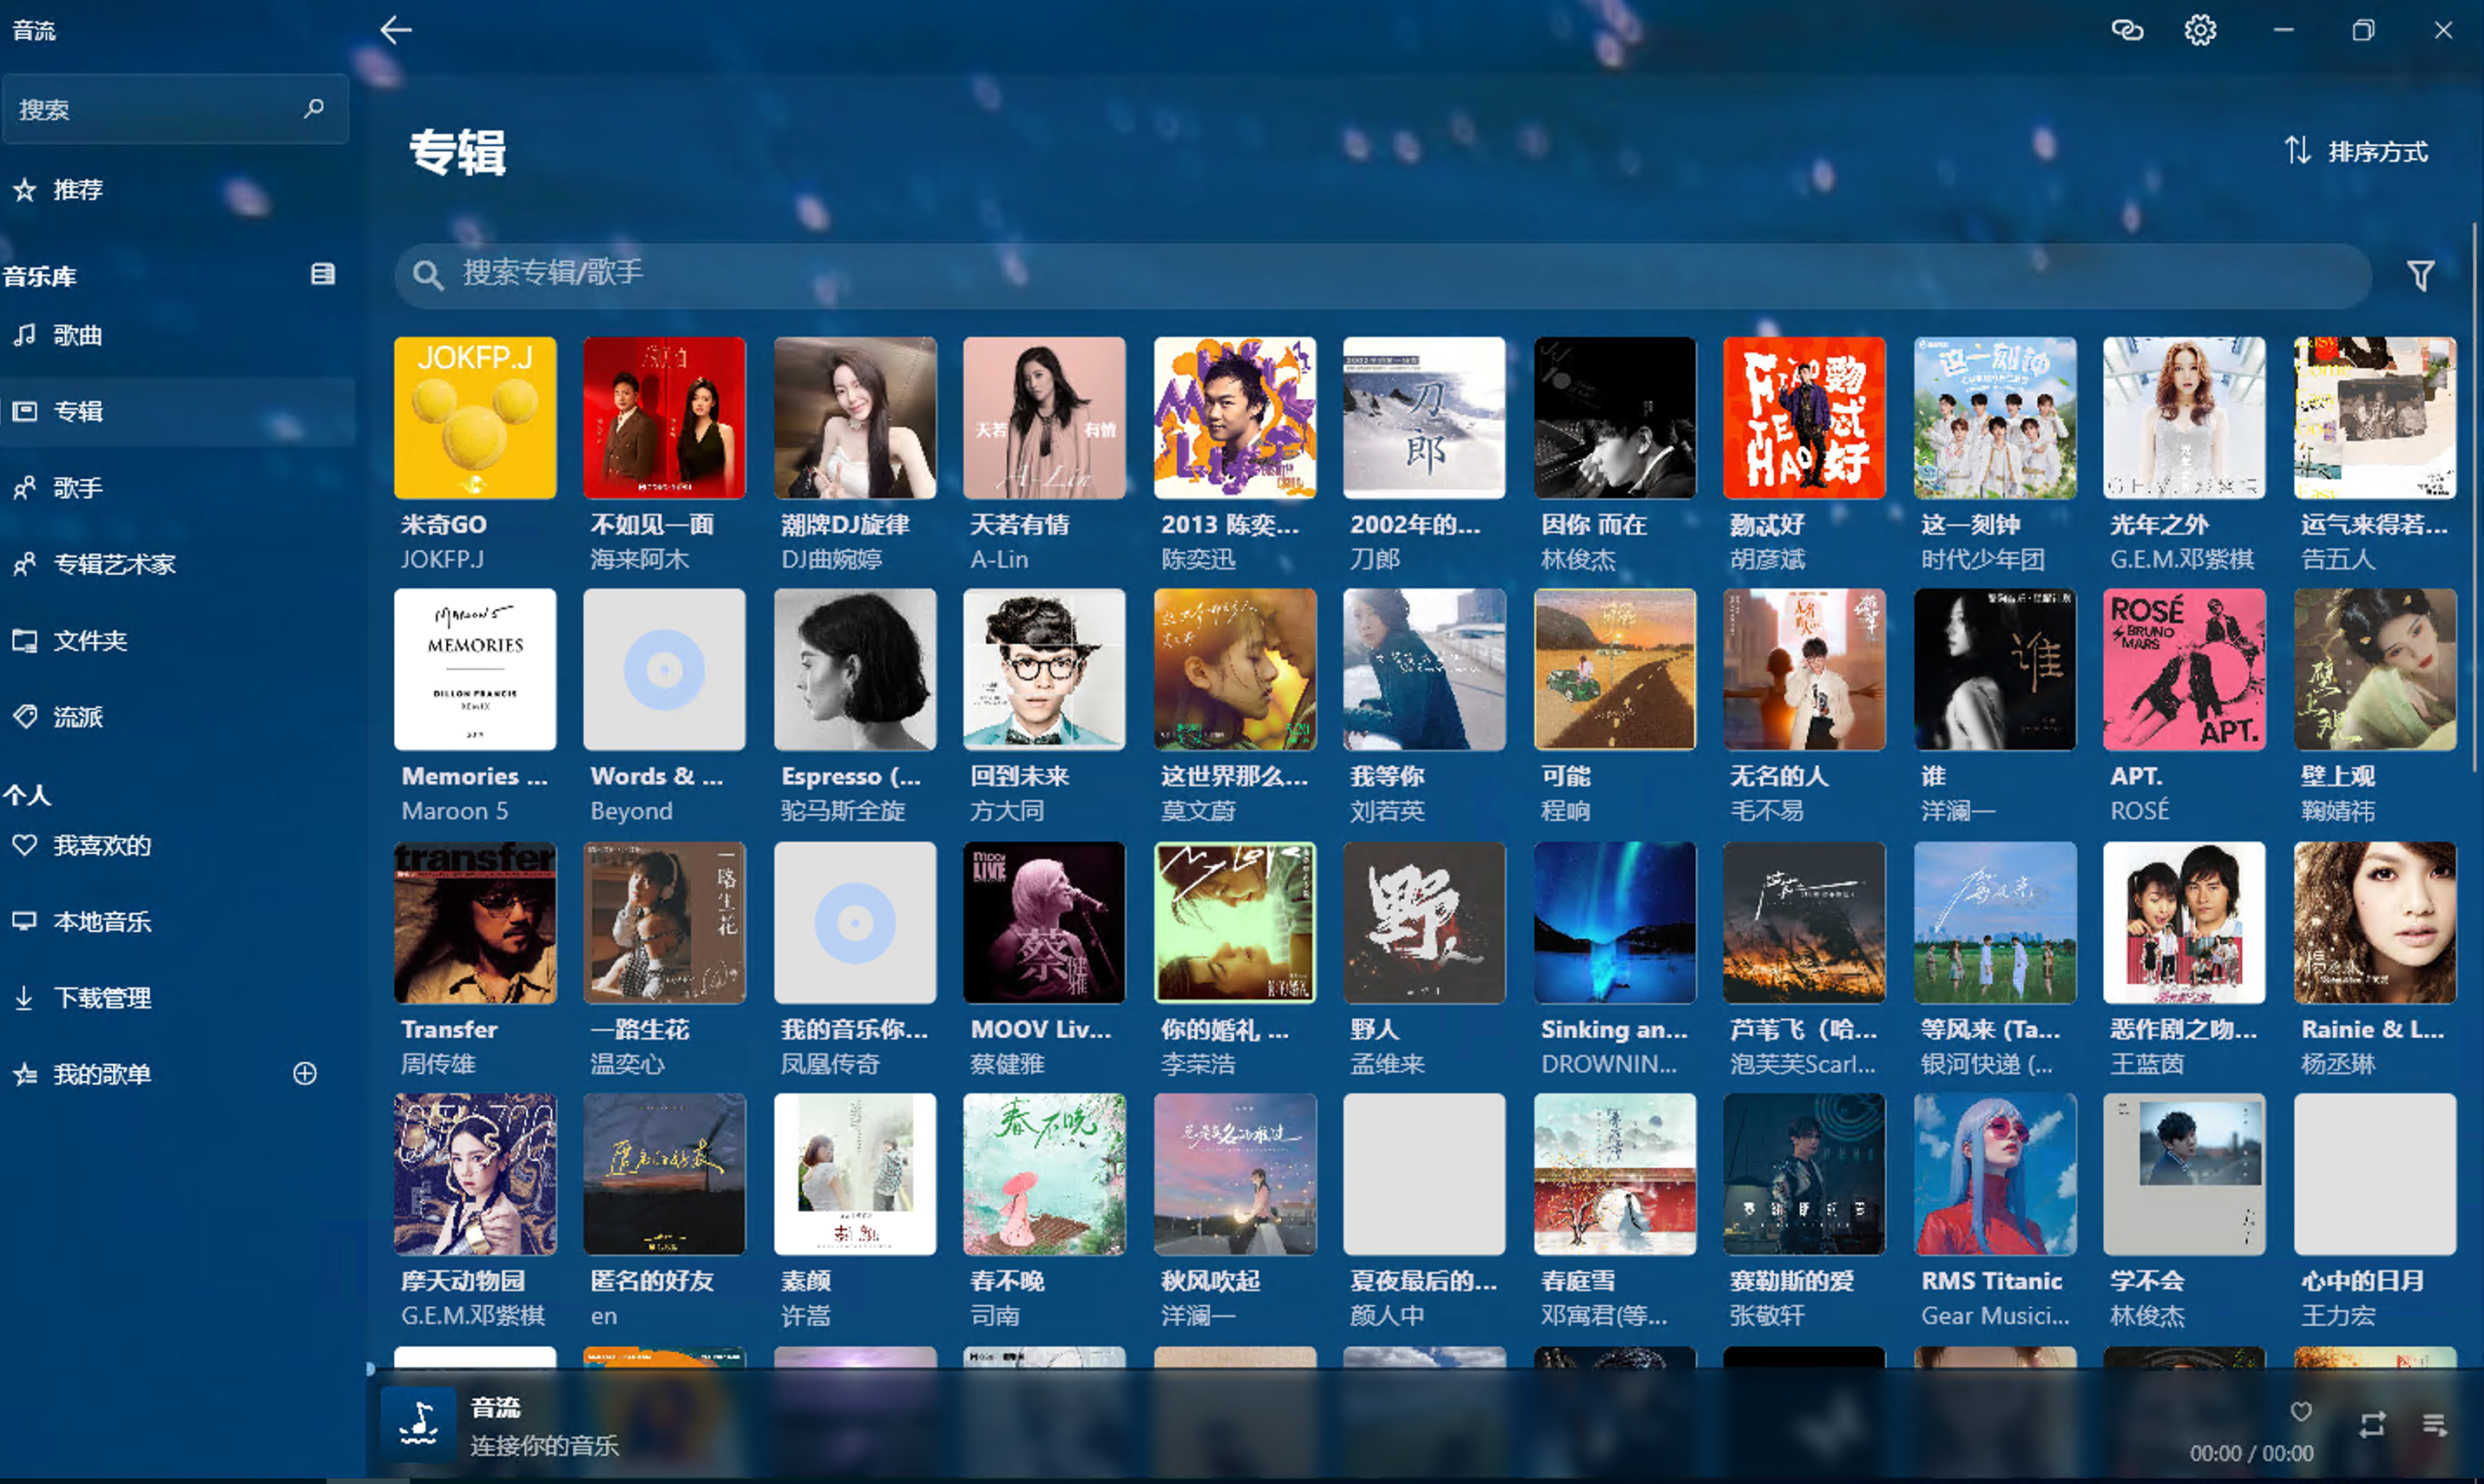Open the 勳忒好 album cover
The height and width of the screenshot is (1484, 2484).
click(1804, 418)
